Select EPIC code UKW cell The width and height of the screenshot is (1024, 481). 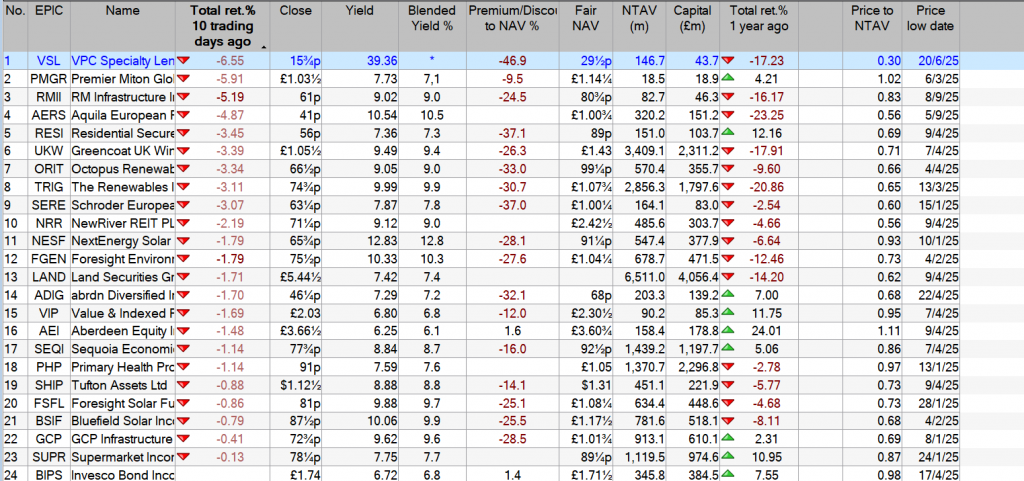coord(47,152)
